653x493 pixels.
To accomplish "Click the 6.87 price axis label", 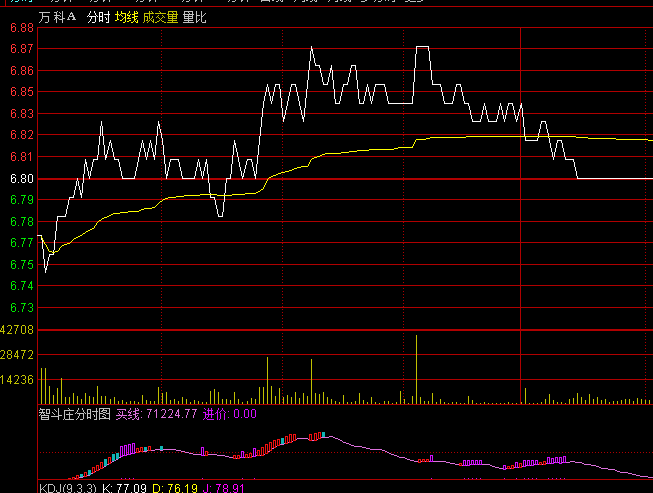I will coord(19,49).
